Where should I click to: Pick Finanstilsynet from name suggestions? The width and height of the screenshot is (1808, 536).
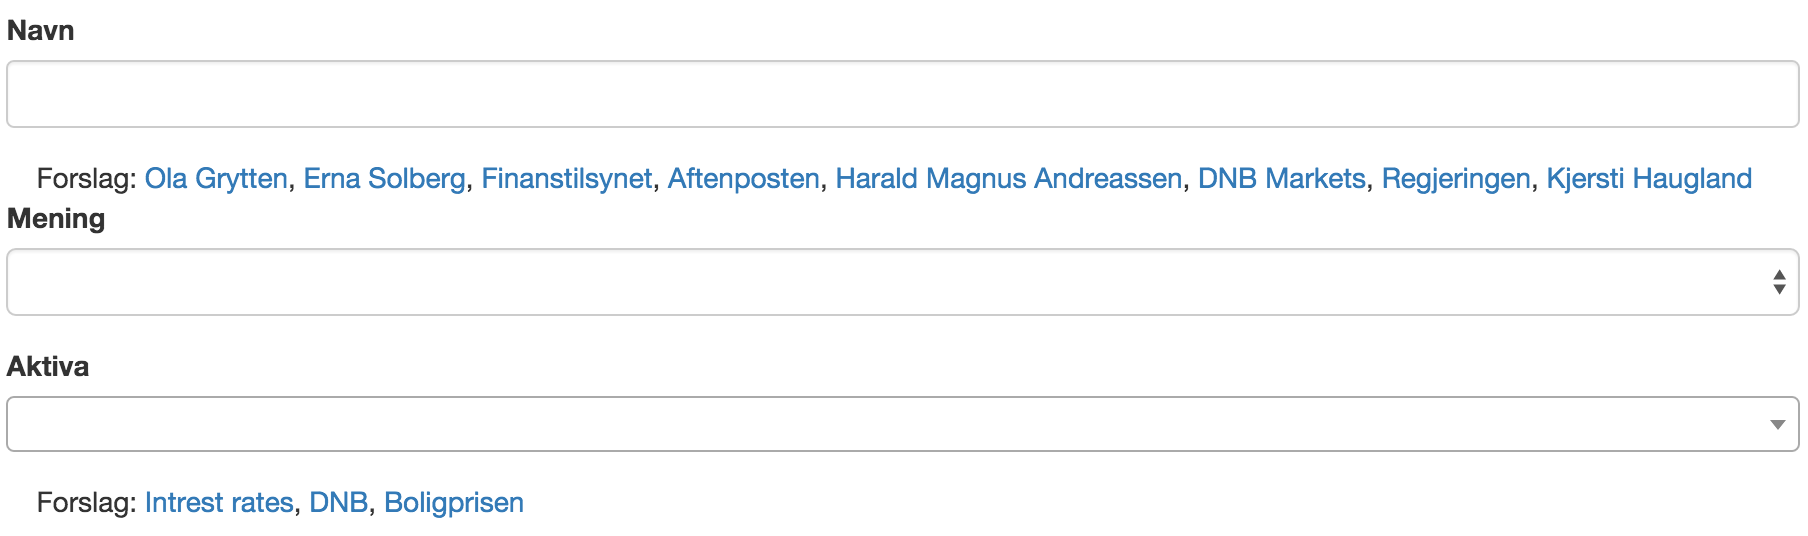(x=566, y=179)
